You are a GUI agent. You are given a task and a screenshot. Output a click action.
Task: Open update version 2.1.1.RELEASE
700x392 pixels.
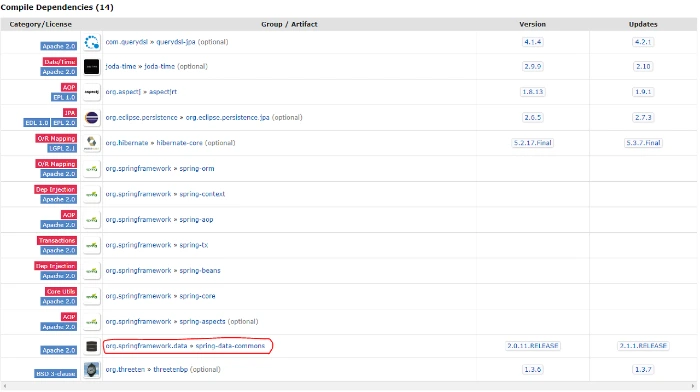tap(643, 346)
